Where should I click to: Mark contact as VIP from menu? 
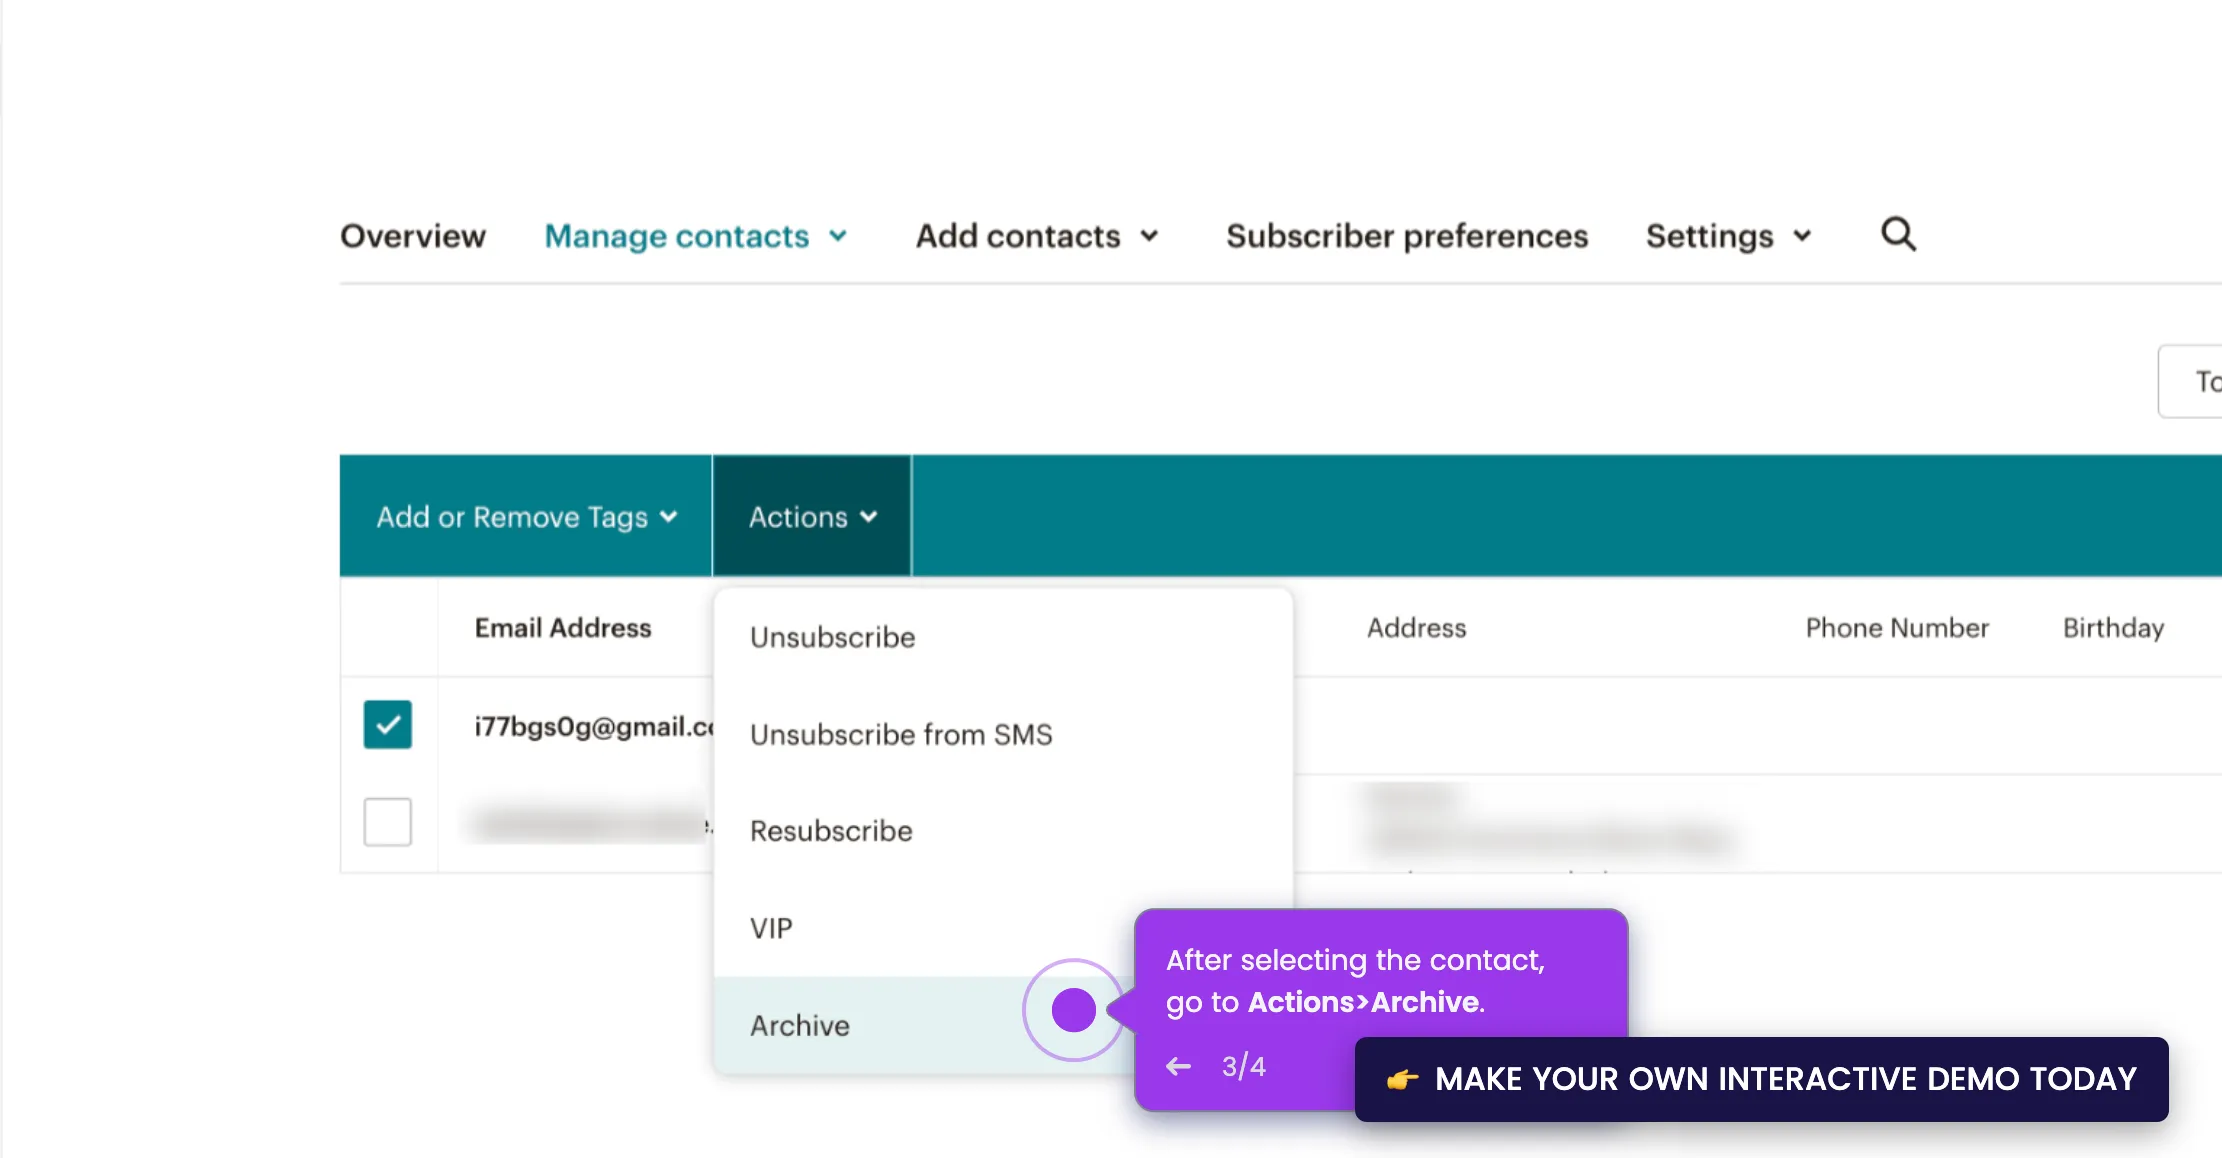point(771,928)
